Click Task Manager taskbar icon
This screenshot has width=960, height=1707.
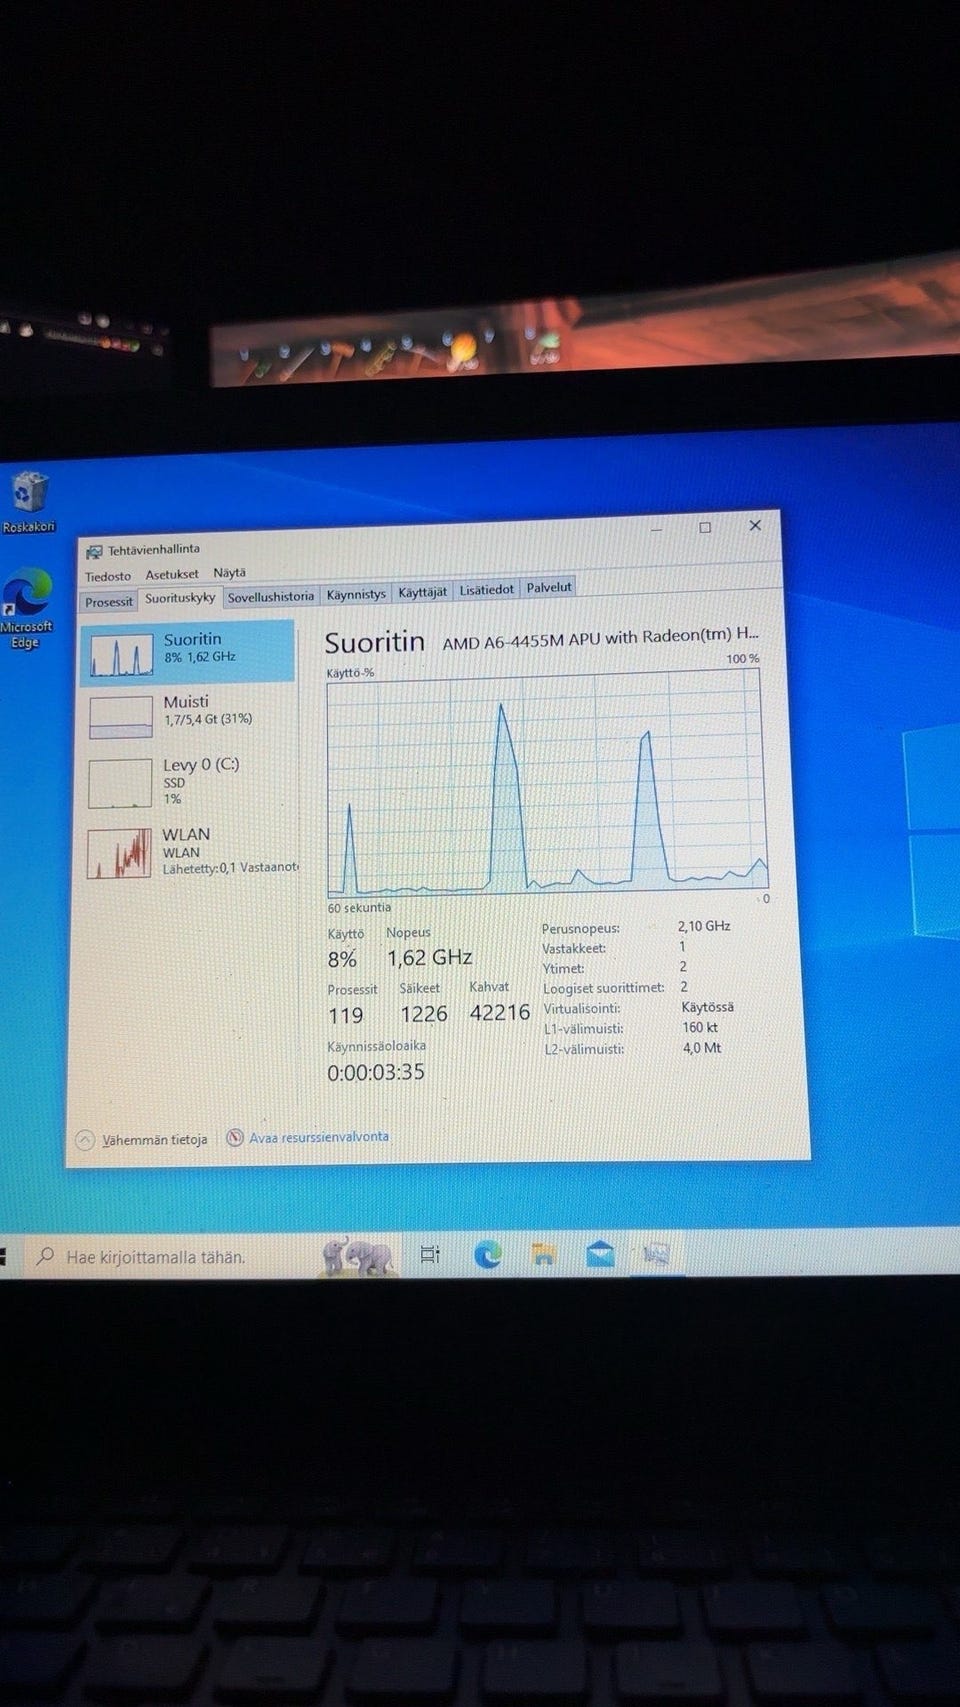pos(656,1253)
